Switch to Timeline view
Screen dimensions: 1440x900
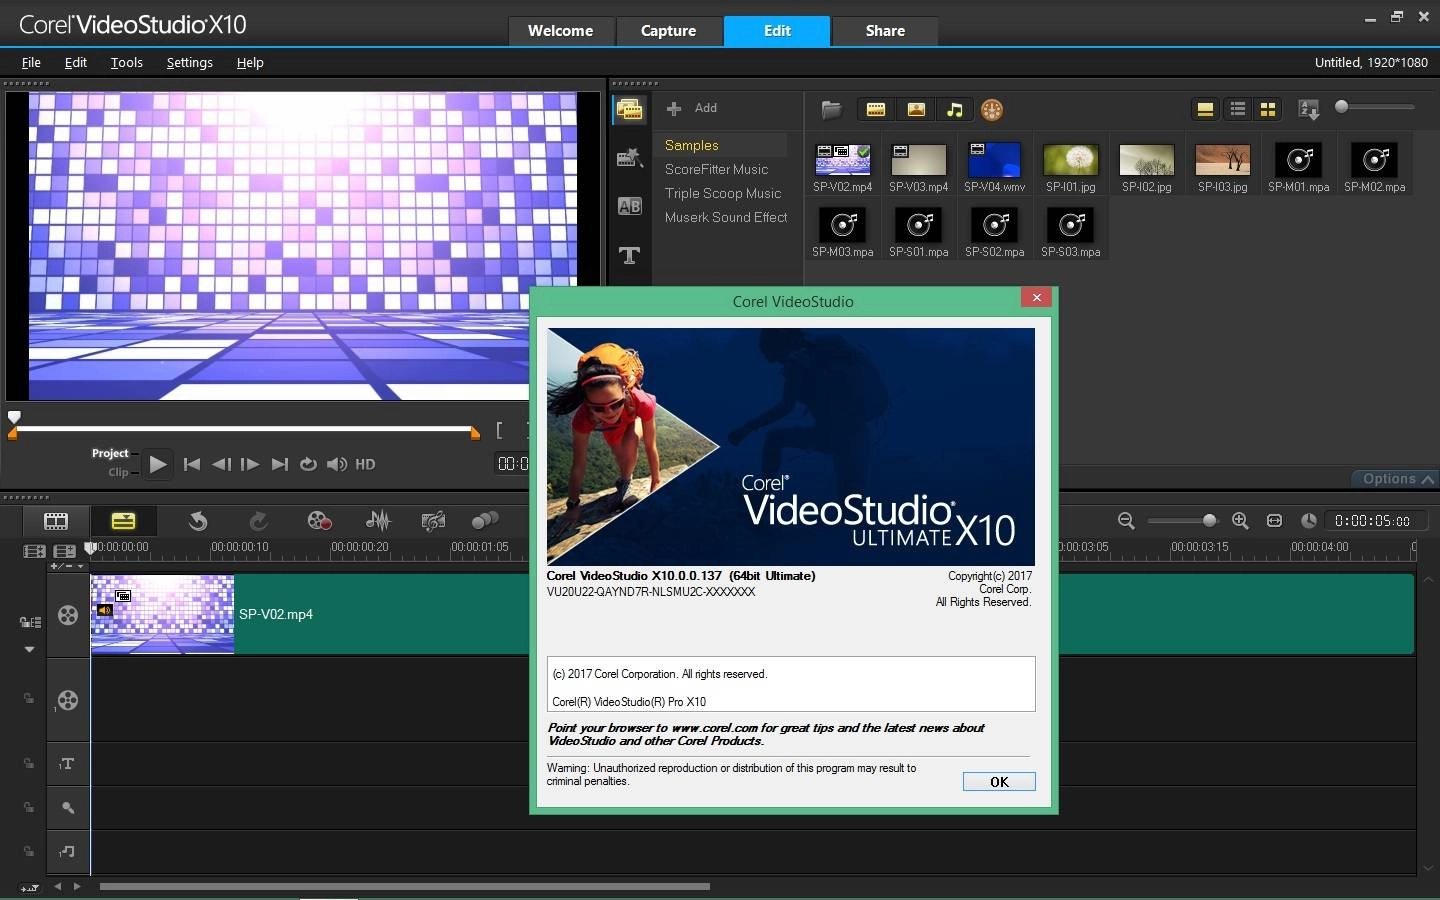pos(123,521)
